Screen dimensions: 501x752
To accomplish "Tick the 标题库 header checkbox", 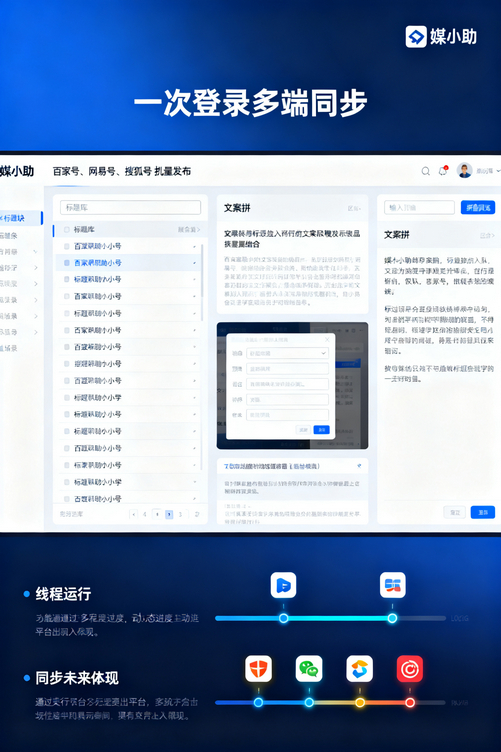I will point(67,230).
